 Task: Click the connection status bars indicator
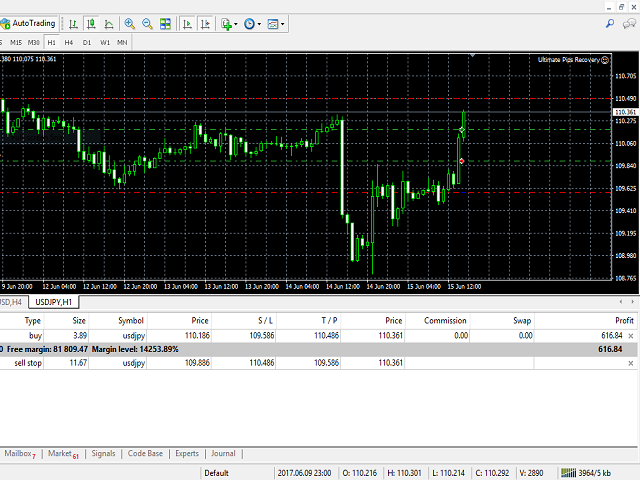tap(571, 473)
